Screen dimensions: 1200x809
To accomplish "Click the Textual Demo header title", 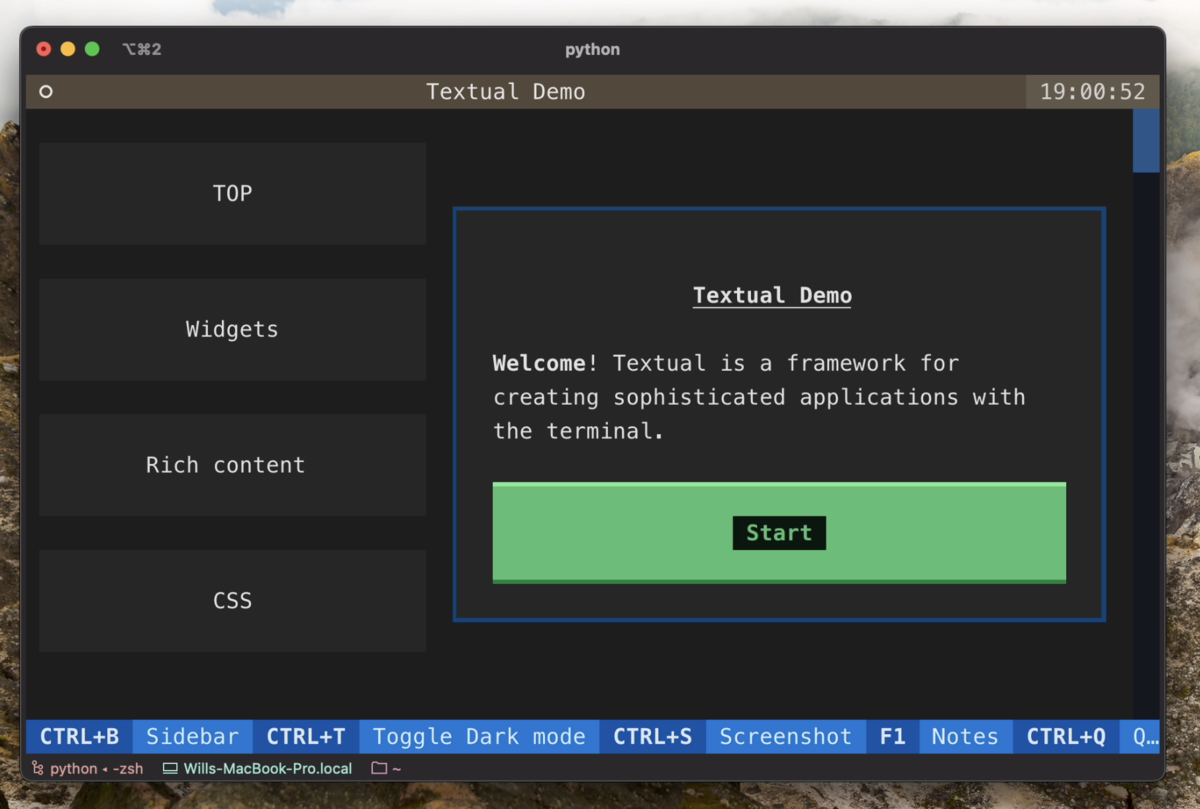I will (506, 92).
